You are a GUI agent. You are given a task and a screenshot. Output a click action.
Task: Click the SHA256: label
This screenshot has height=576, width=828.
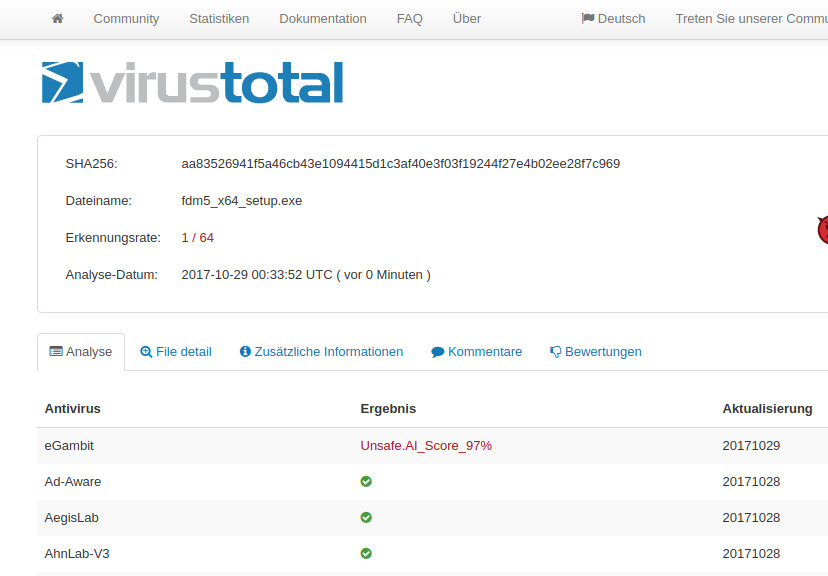[x=91, y=164]
